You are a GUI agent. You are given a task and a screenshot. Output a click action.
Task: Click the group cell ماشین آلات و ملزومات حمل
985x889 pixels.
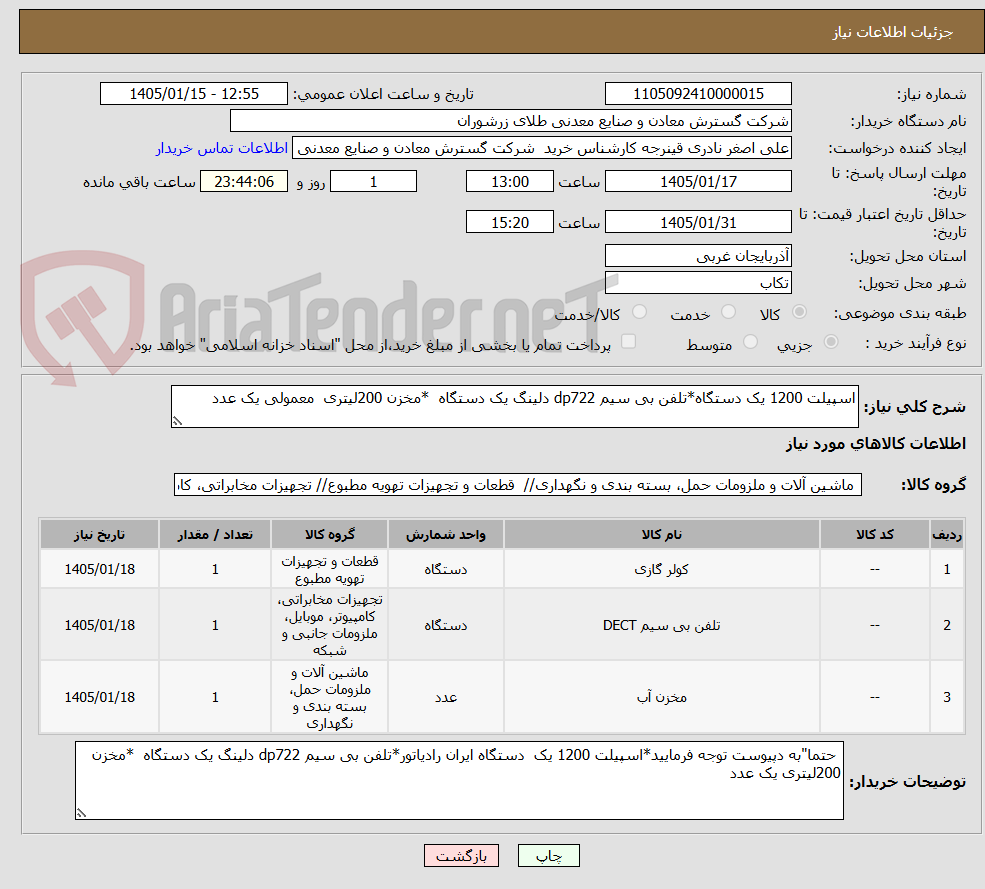click(330, 697)
